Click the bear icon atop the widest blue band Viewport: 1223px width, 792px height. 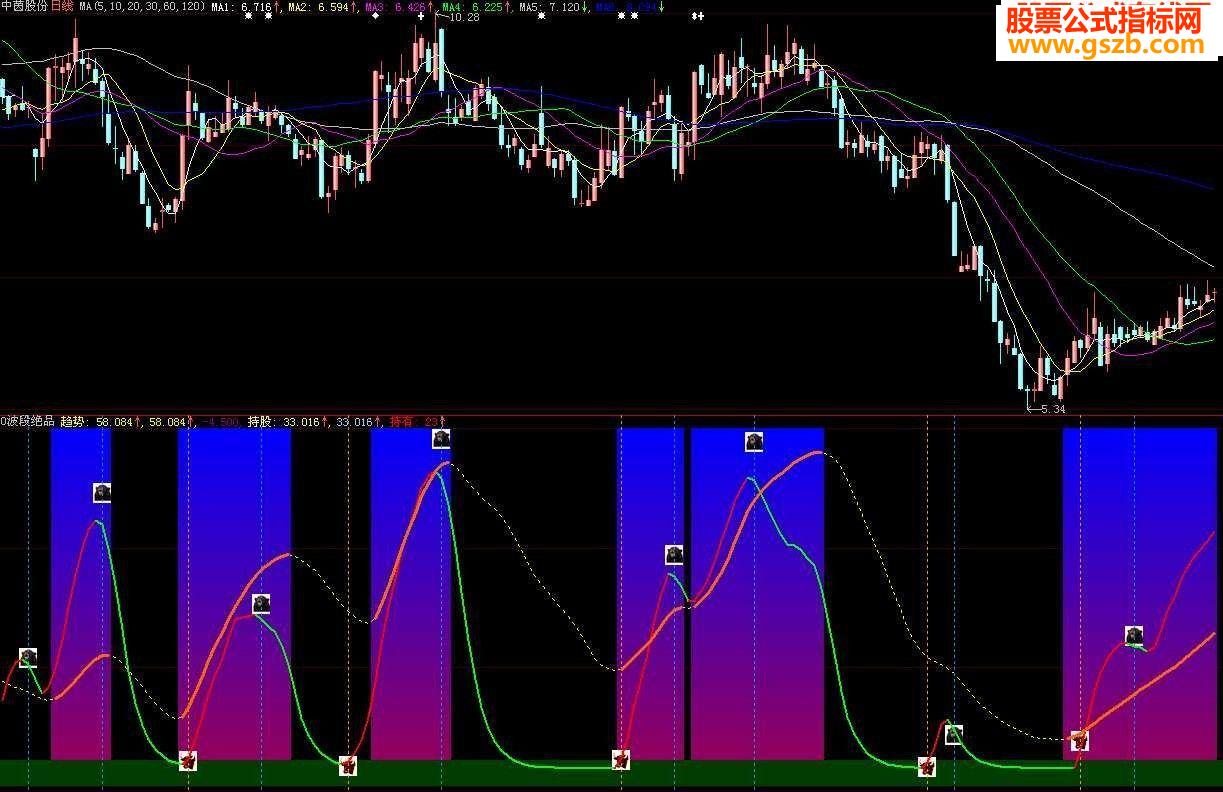tap(754, 441)
